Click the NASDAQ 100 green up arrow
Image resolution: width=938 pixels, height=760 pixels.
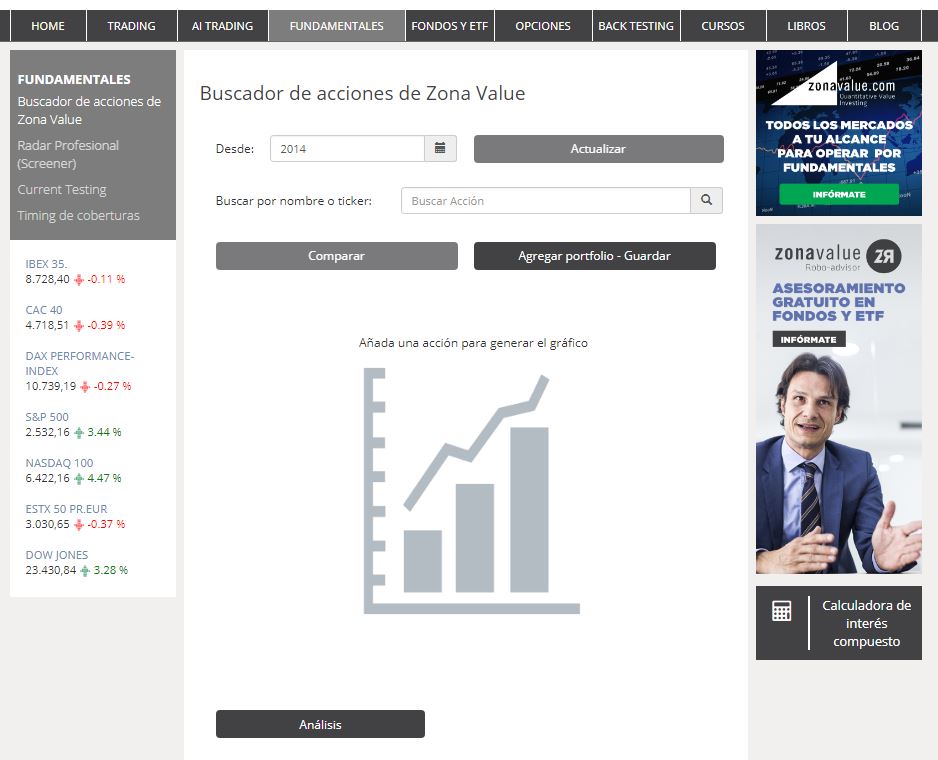[79, 479]
